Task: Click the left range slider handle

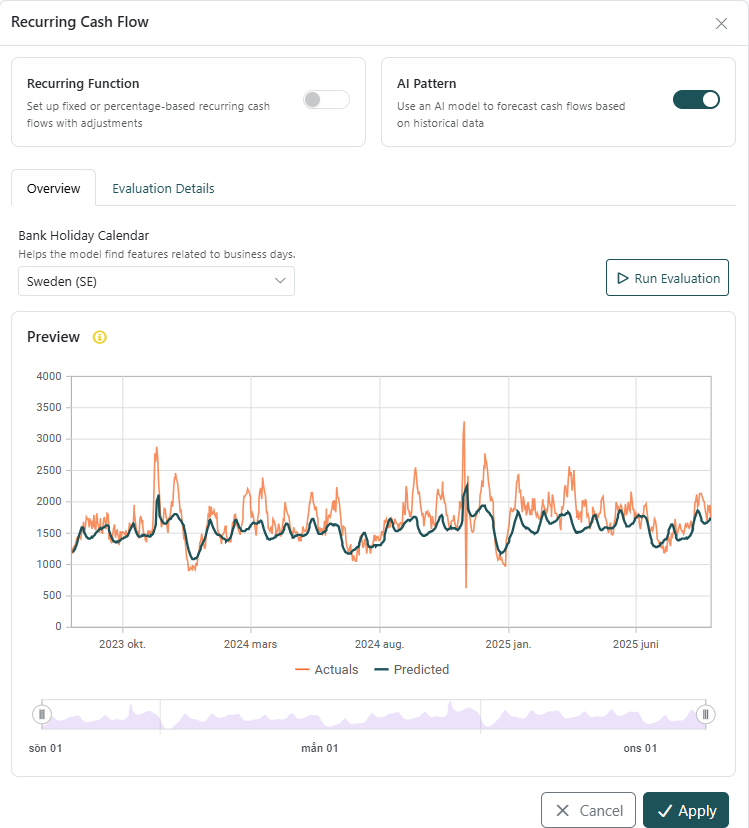Action: pos(42,714)
